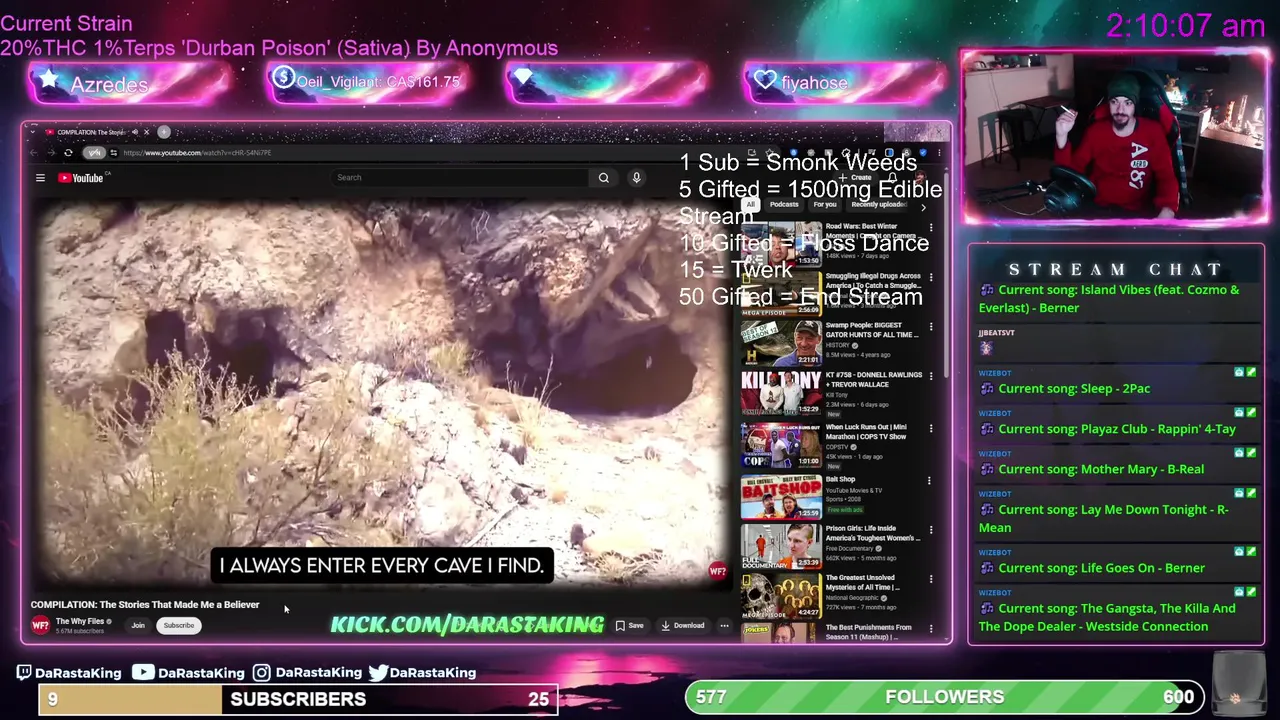The image size is (1280, 720).
Task: Toggle the VPN badge in address bar
Action: coord(94,153)
